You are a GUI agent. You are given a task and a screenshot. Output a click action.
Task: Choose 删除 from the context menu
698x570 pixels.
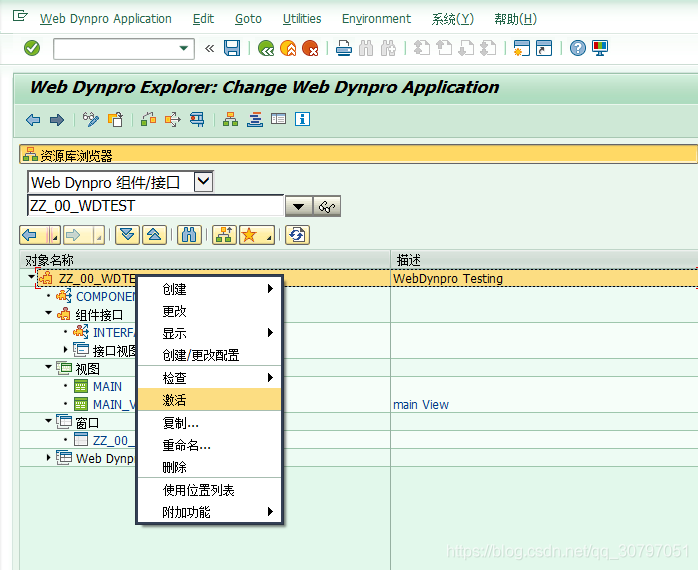[x=175, y=467]
